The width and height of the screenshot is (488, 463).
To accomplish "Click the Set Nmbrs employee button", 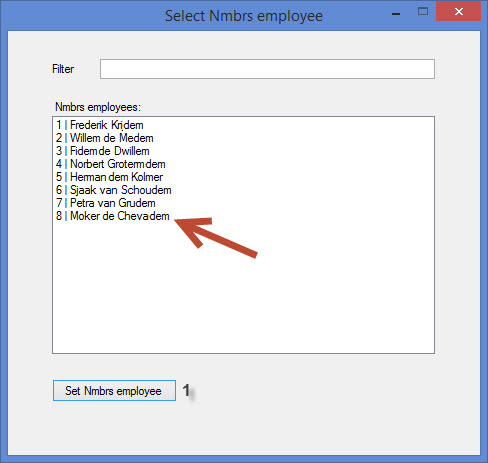I will [114, 390].
